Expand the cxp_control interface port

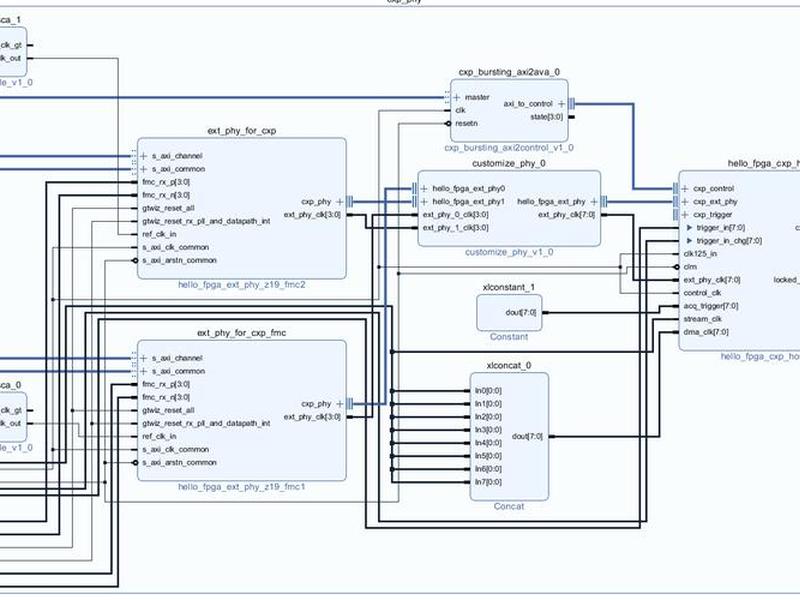tap(685, 188)
